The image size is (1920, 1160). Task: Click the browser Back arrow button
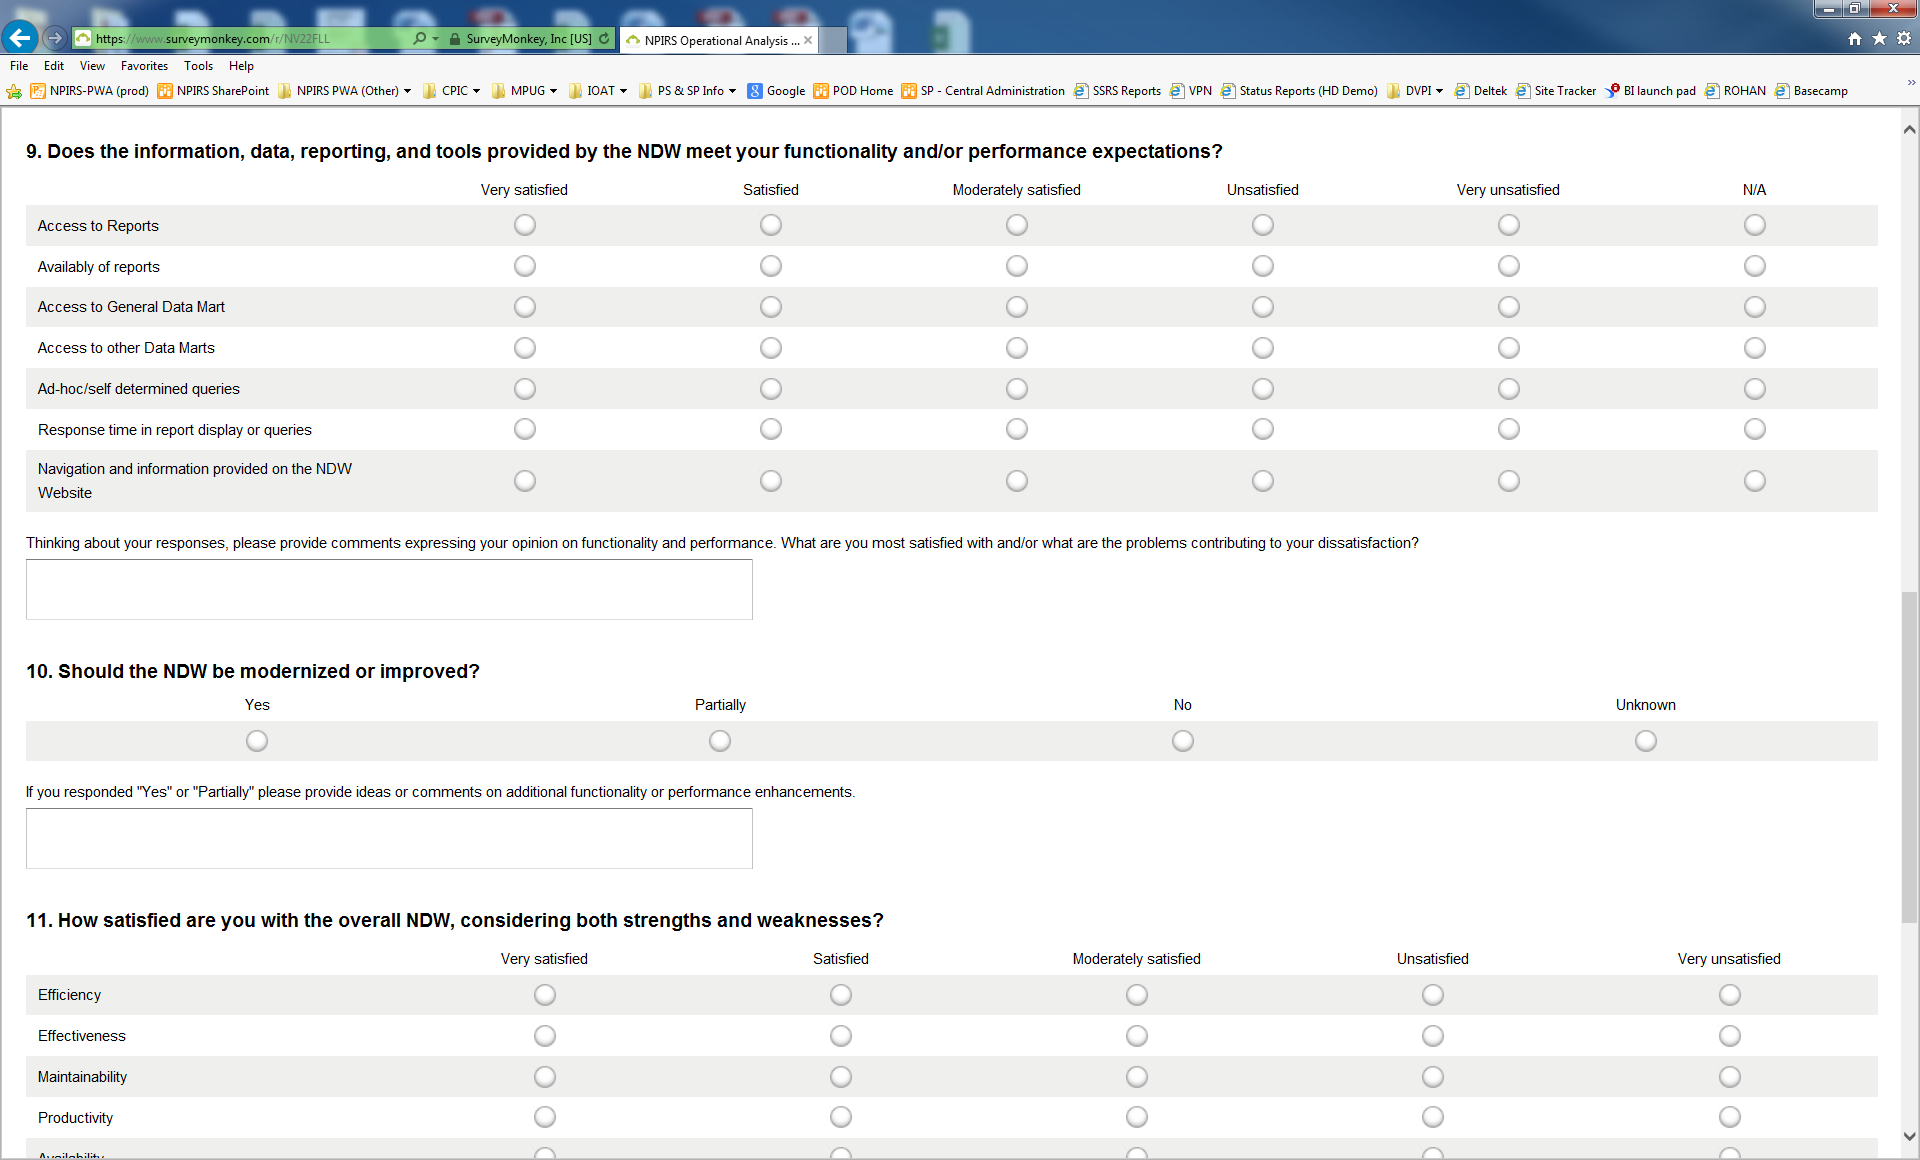tap(20, 38)
